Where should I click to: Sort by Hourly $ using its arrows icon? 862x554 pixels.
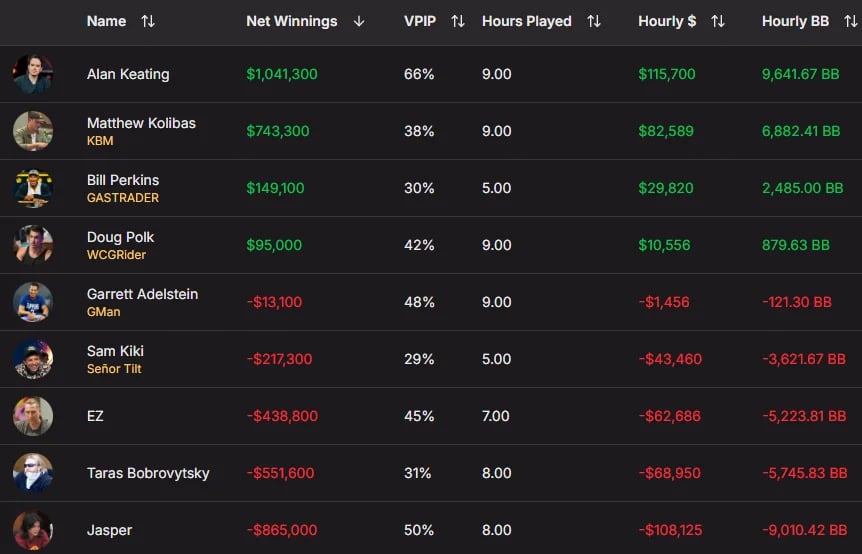tap(717, 21)
